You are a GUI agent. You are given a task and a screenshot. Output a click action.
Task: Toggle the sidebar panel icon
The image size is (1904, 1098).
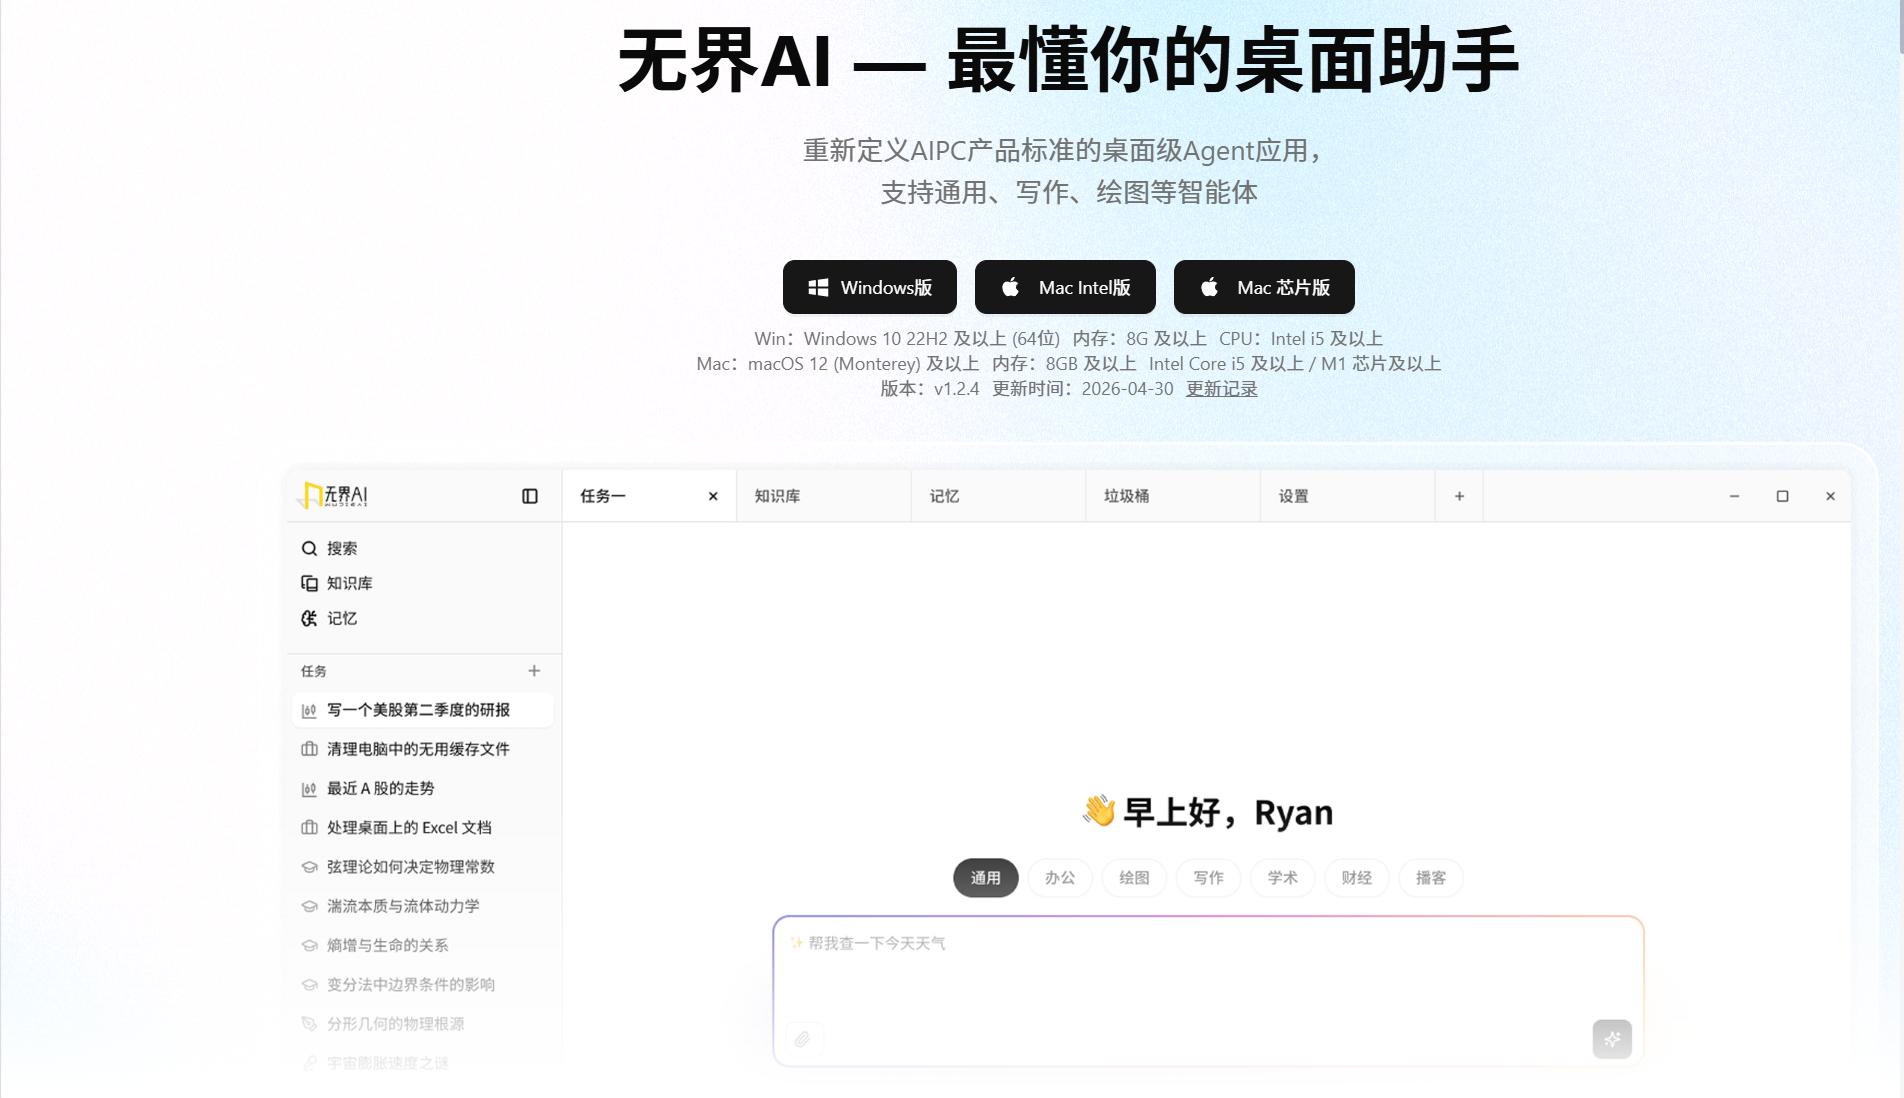click(530, 496)
